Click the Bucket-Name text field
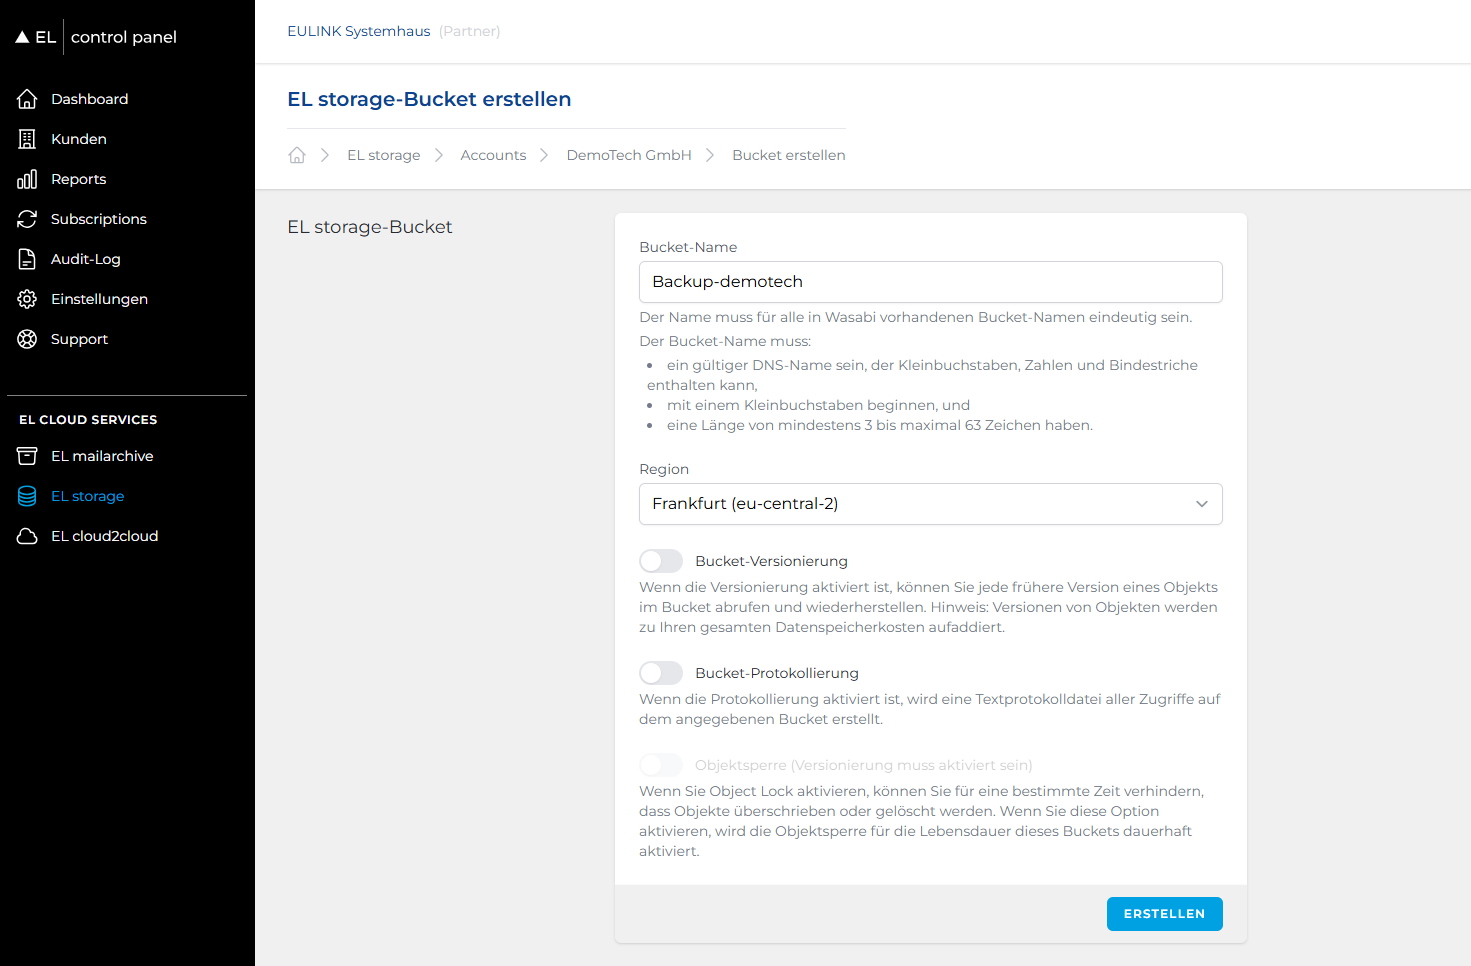 coord(930,282)
